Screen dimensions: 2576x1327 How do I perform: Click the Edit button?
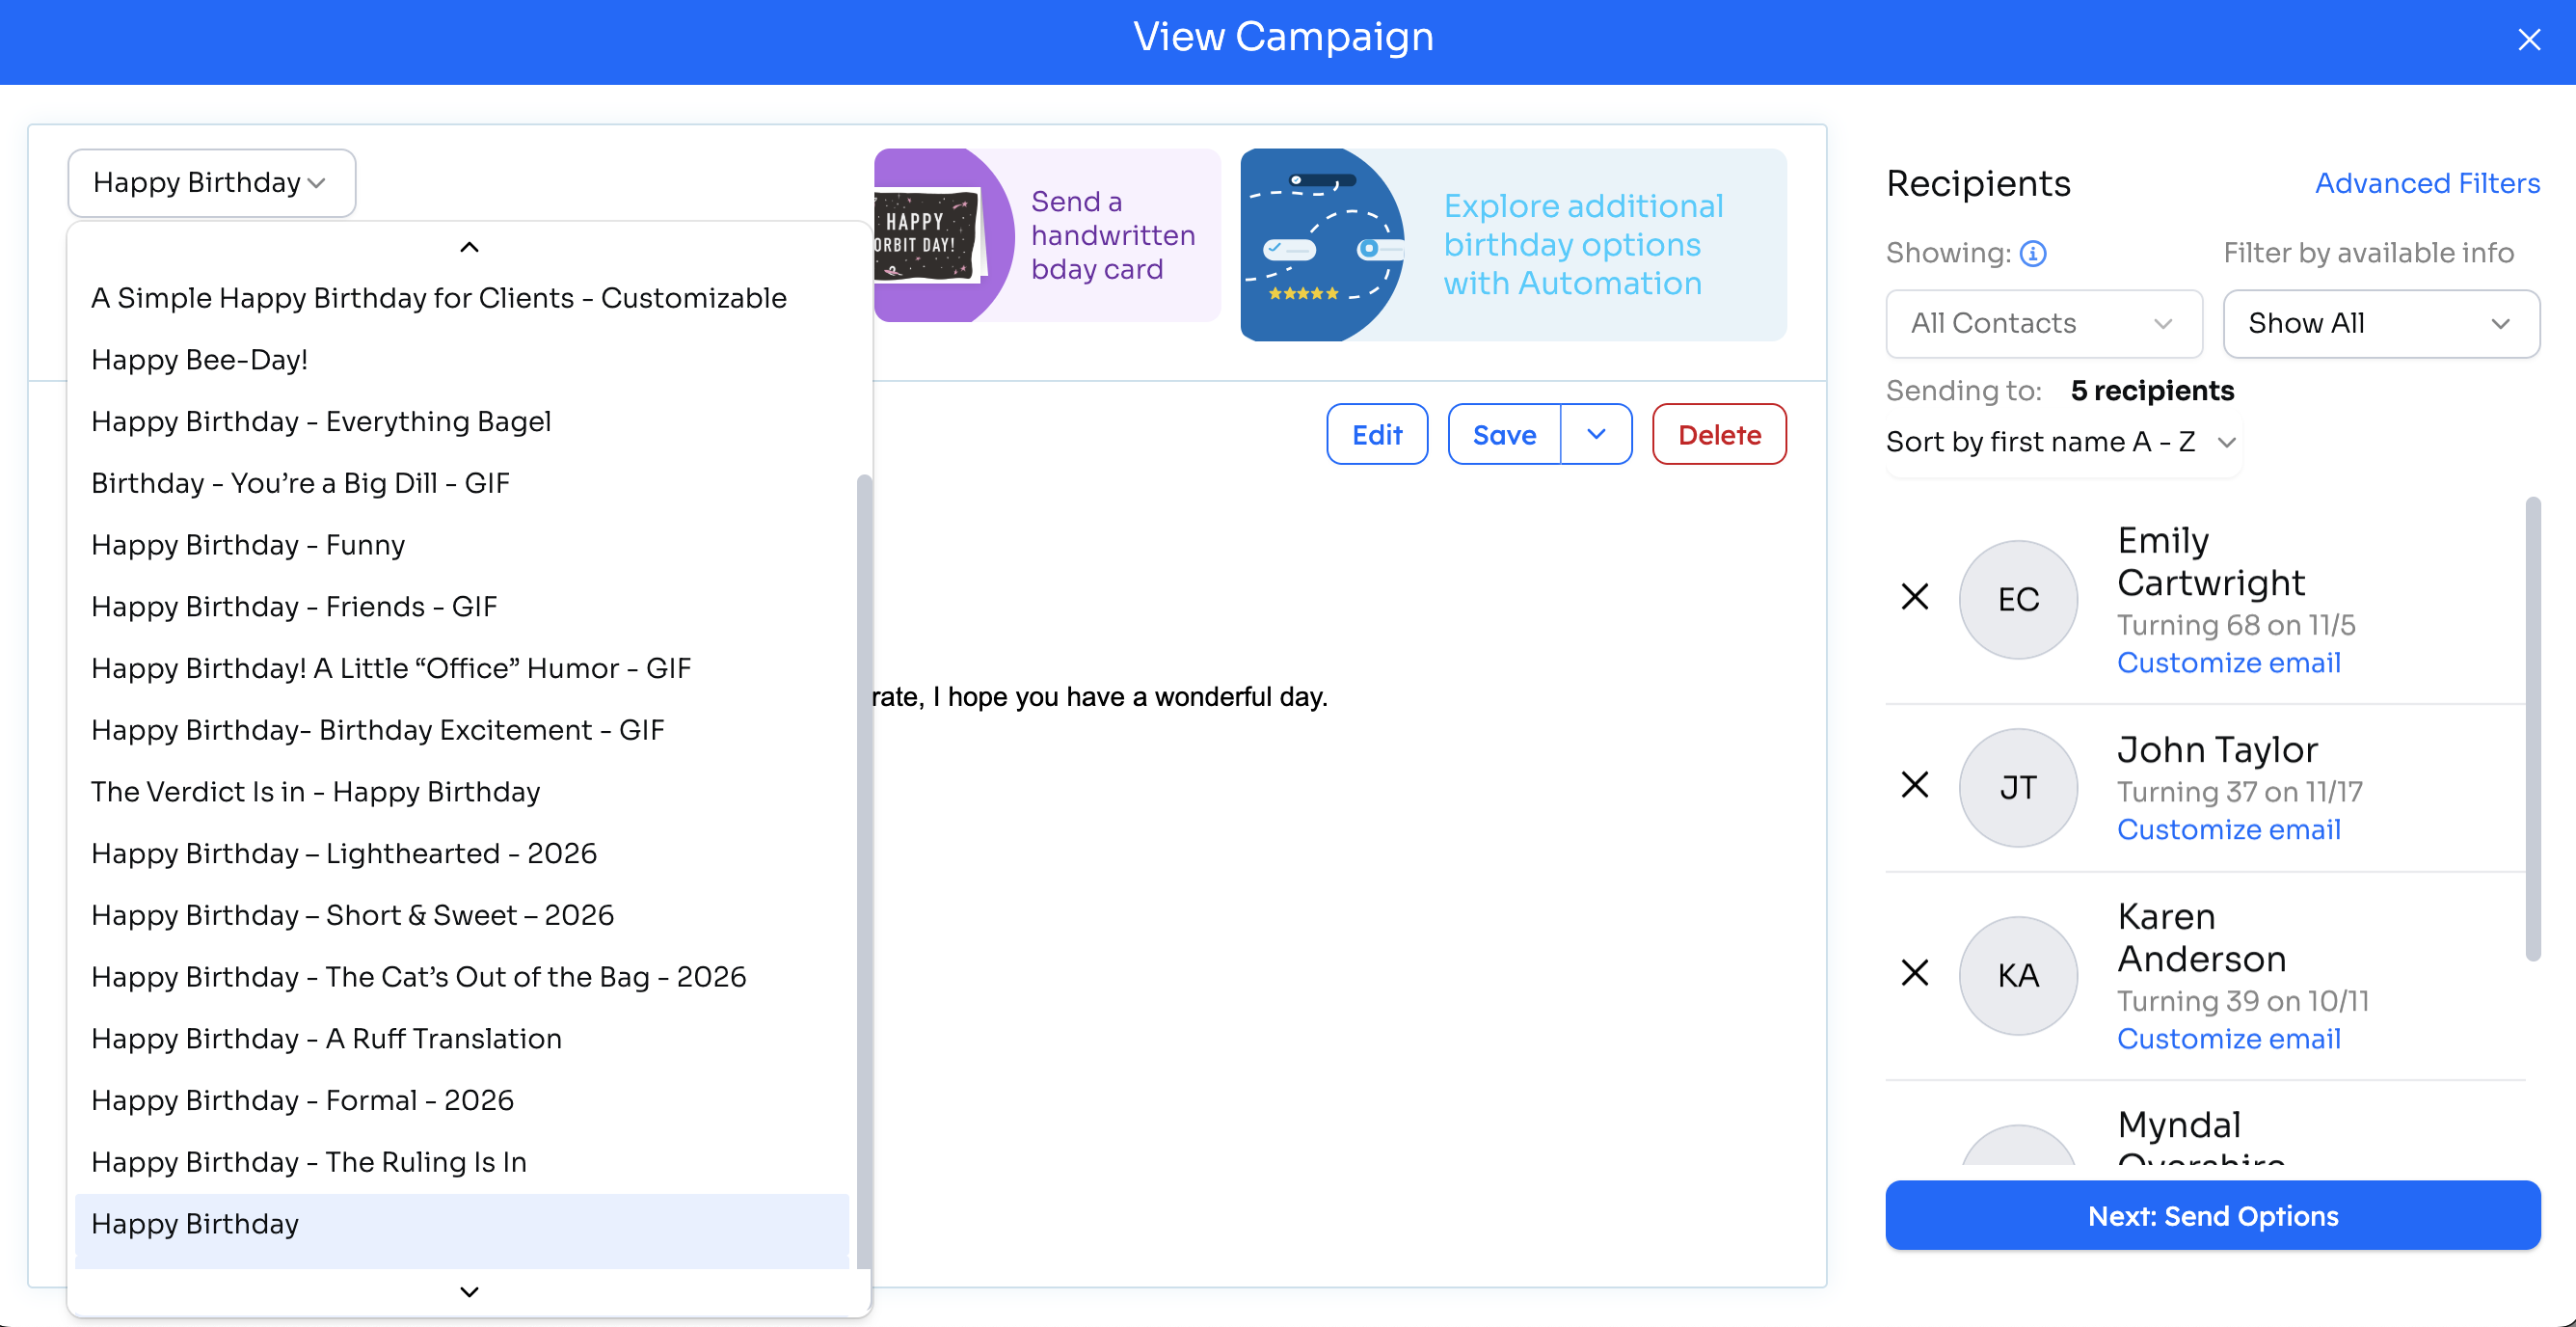coord(1377,435)
